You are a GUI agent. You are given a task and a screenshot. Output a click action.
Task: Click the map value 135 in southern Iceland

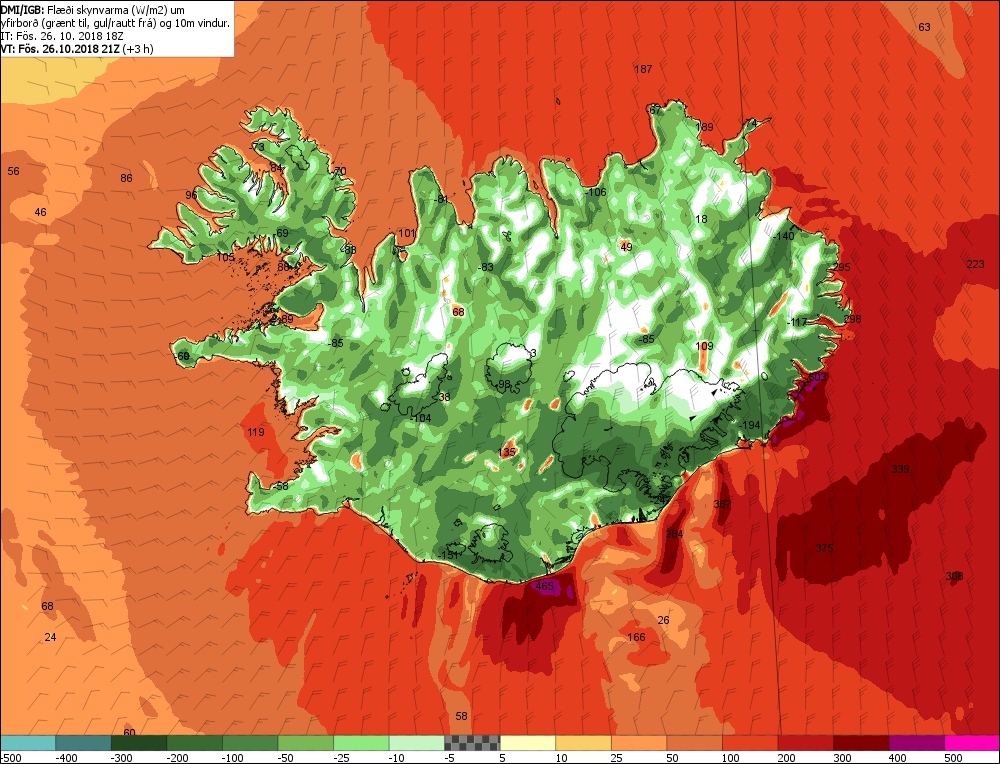point(506,452)
